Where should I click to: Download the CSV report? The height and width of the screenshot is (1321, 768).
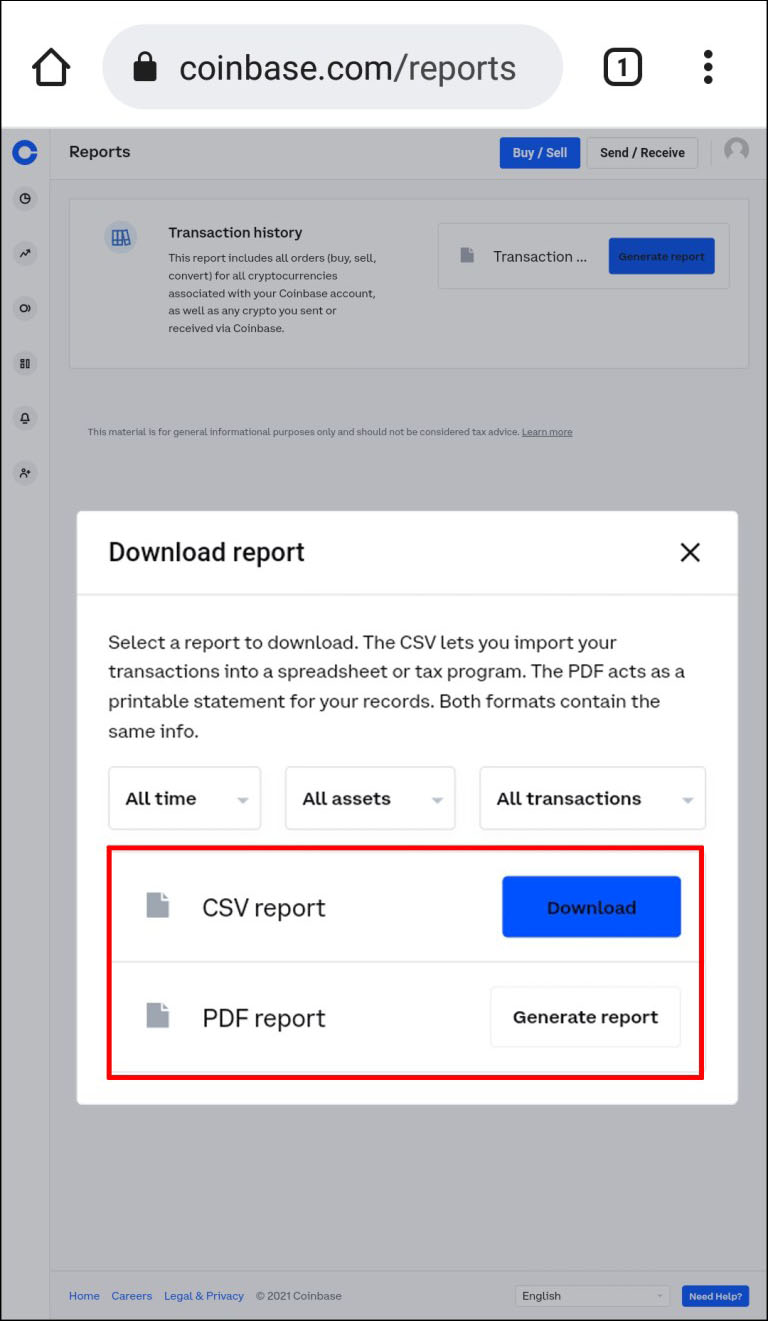tap(591, 907)
